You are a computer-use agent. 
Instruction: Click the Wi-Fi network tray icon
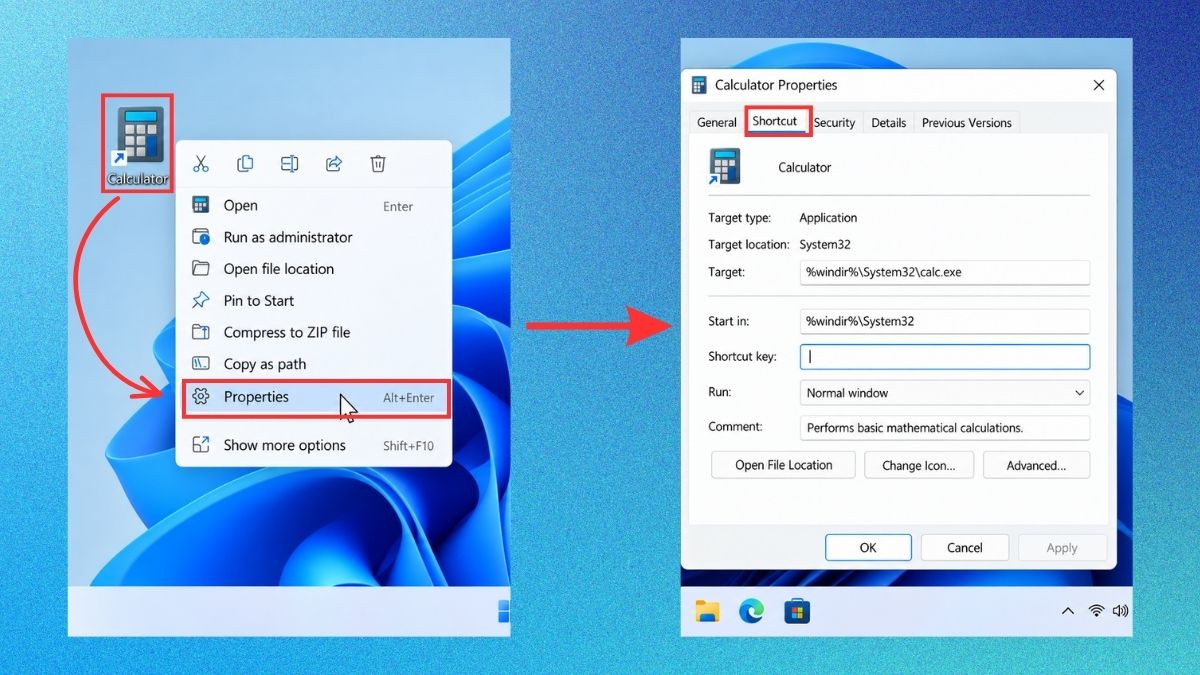coord(1096,611)
